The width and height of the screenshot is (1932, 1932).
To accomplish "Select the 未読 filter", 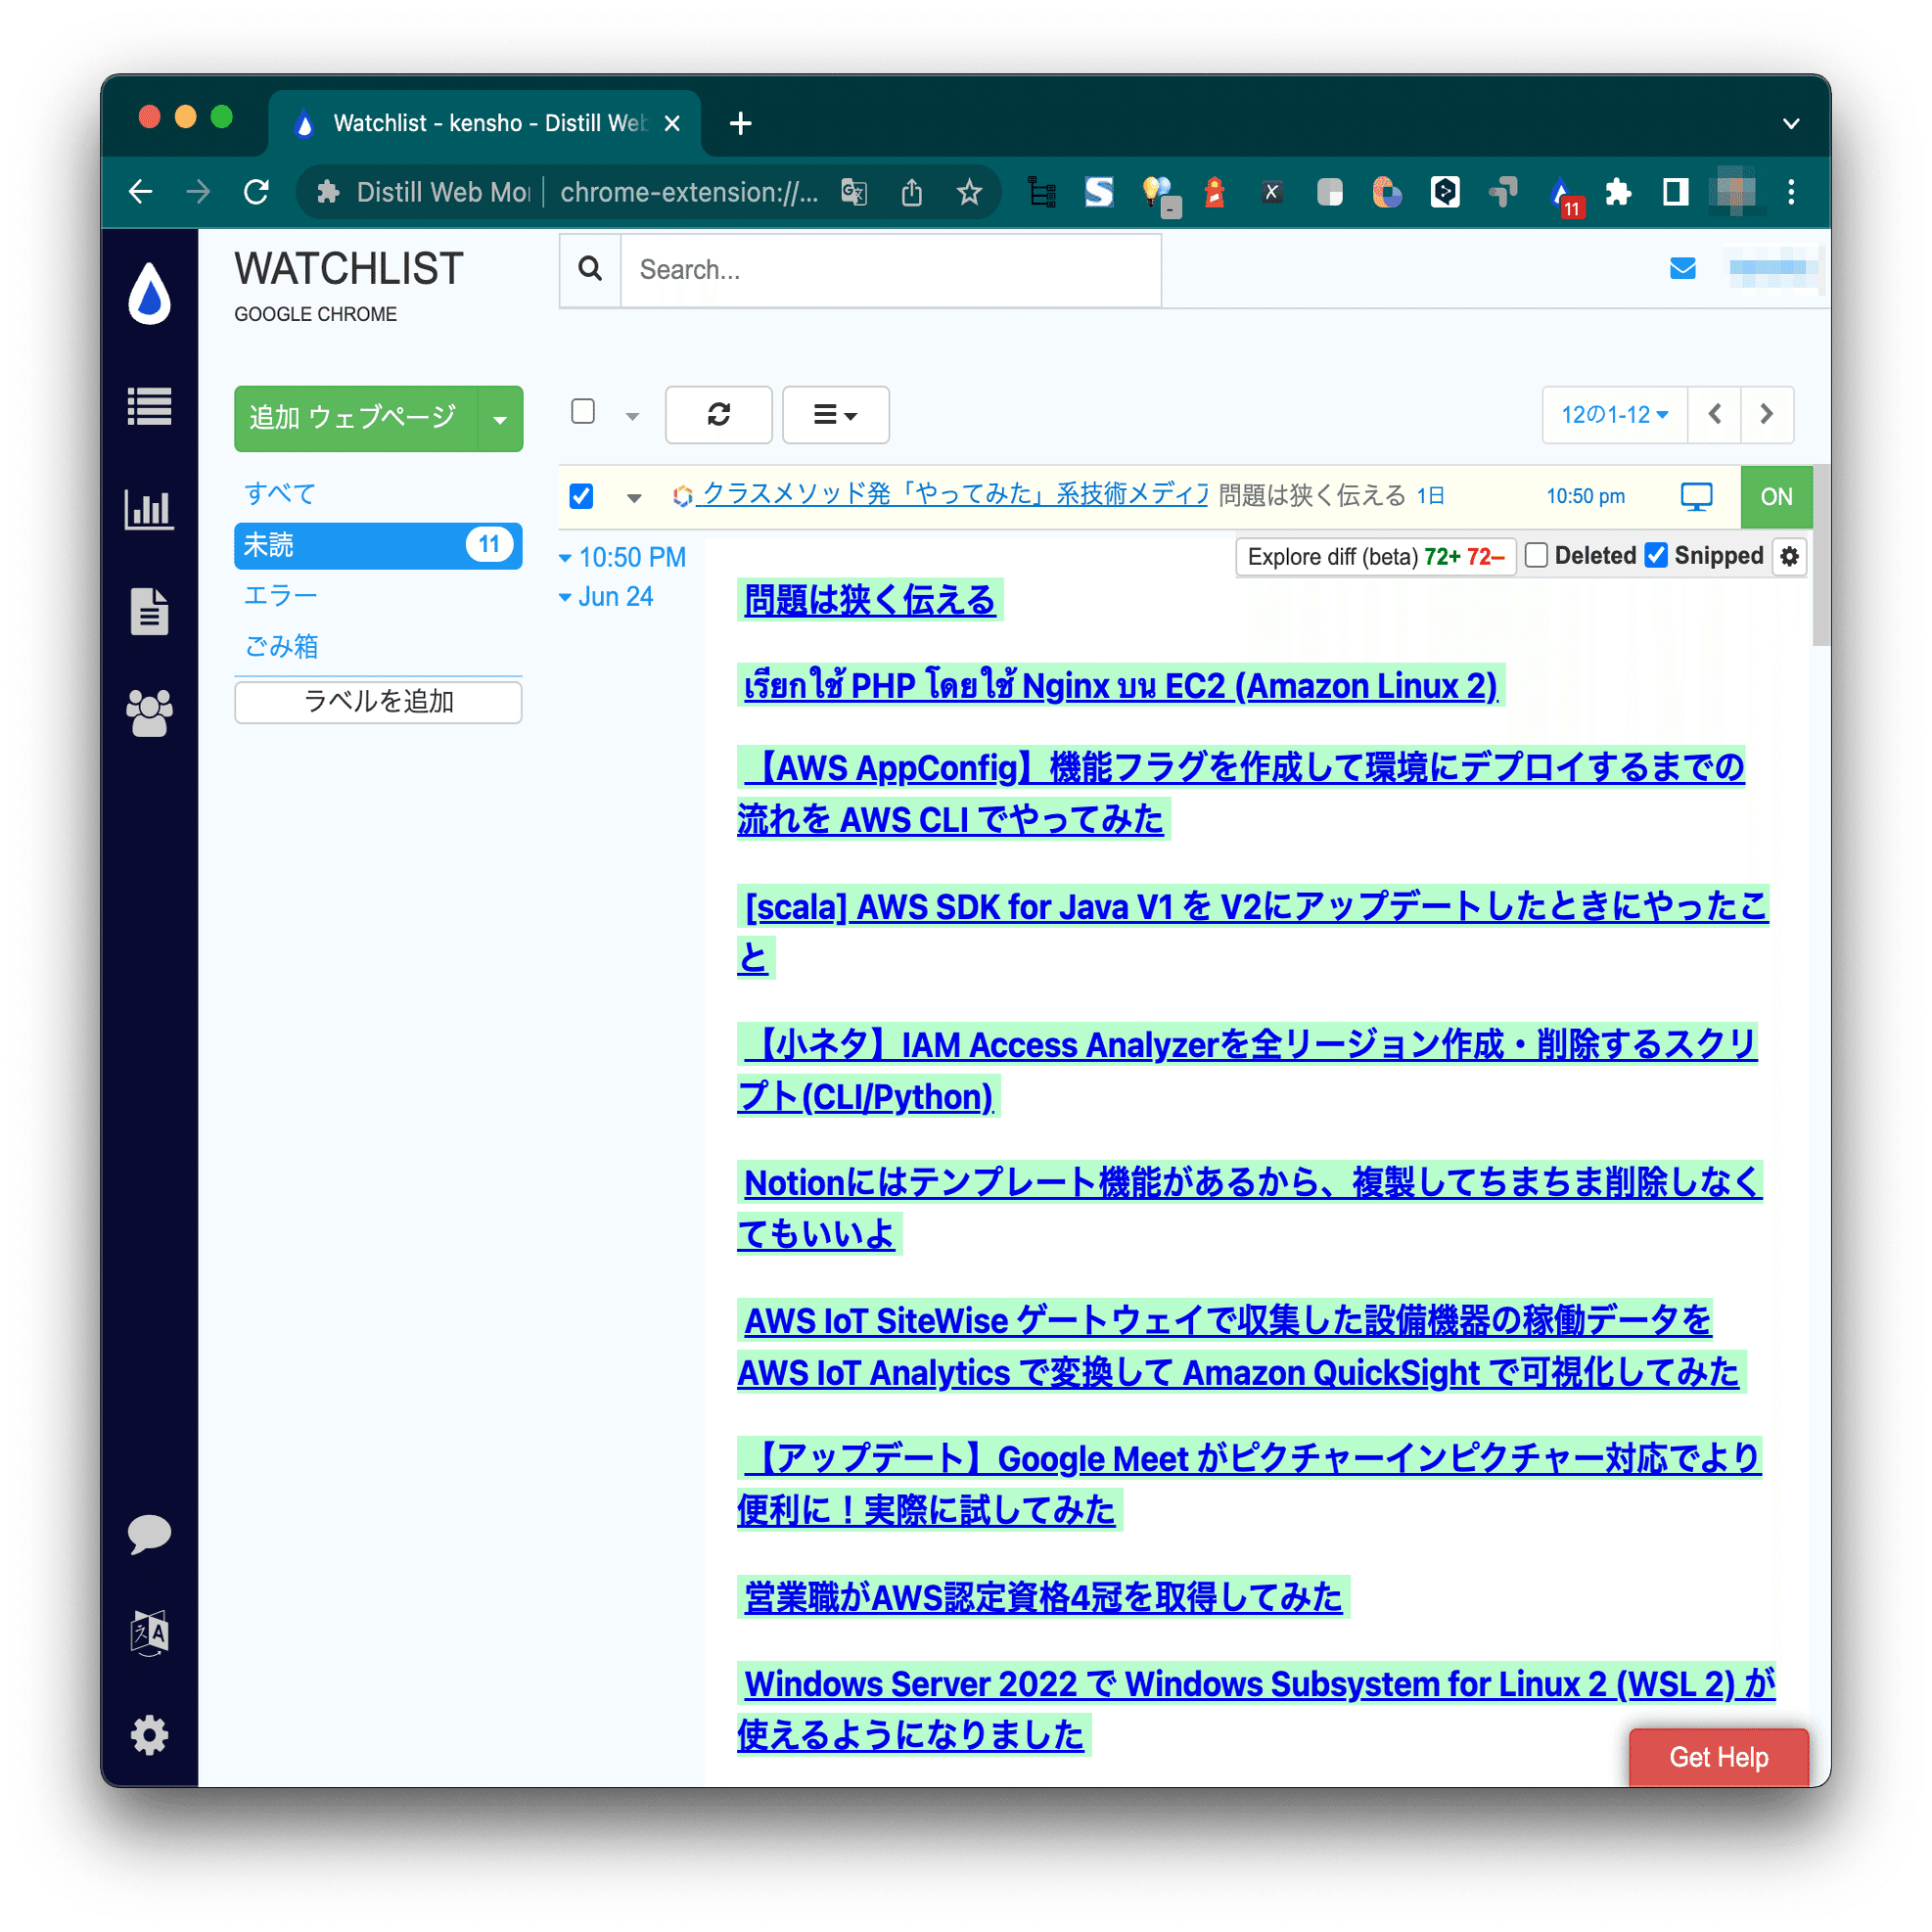I will click(378, 545).
